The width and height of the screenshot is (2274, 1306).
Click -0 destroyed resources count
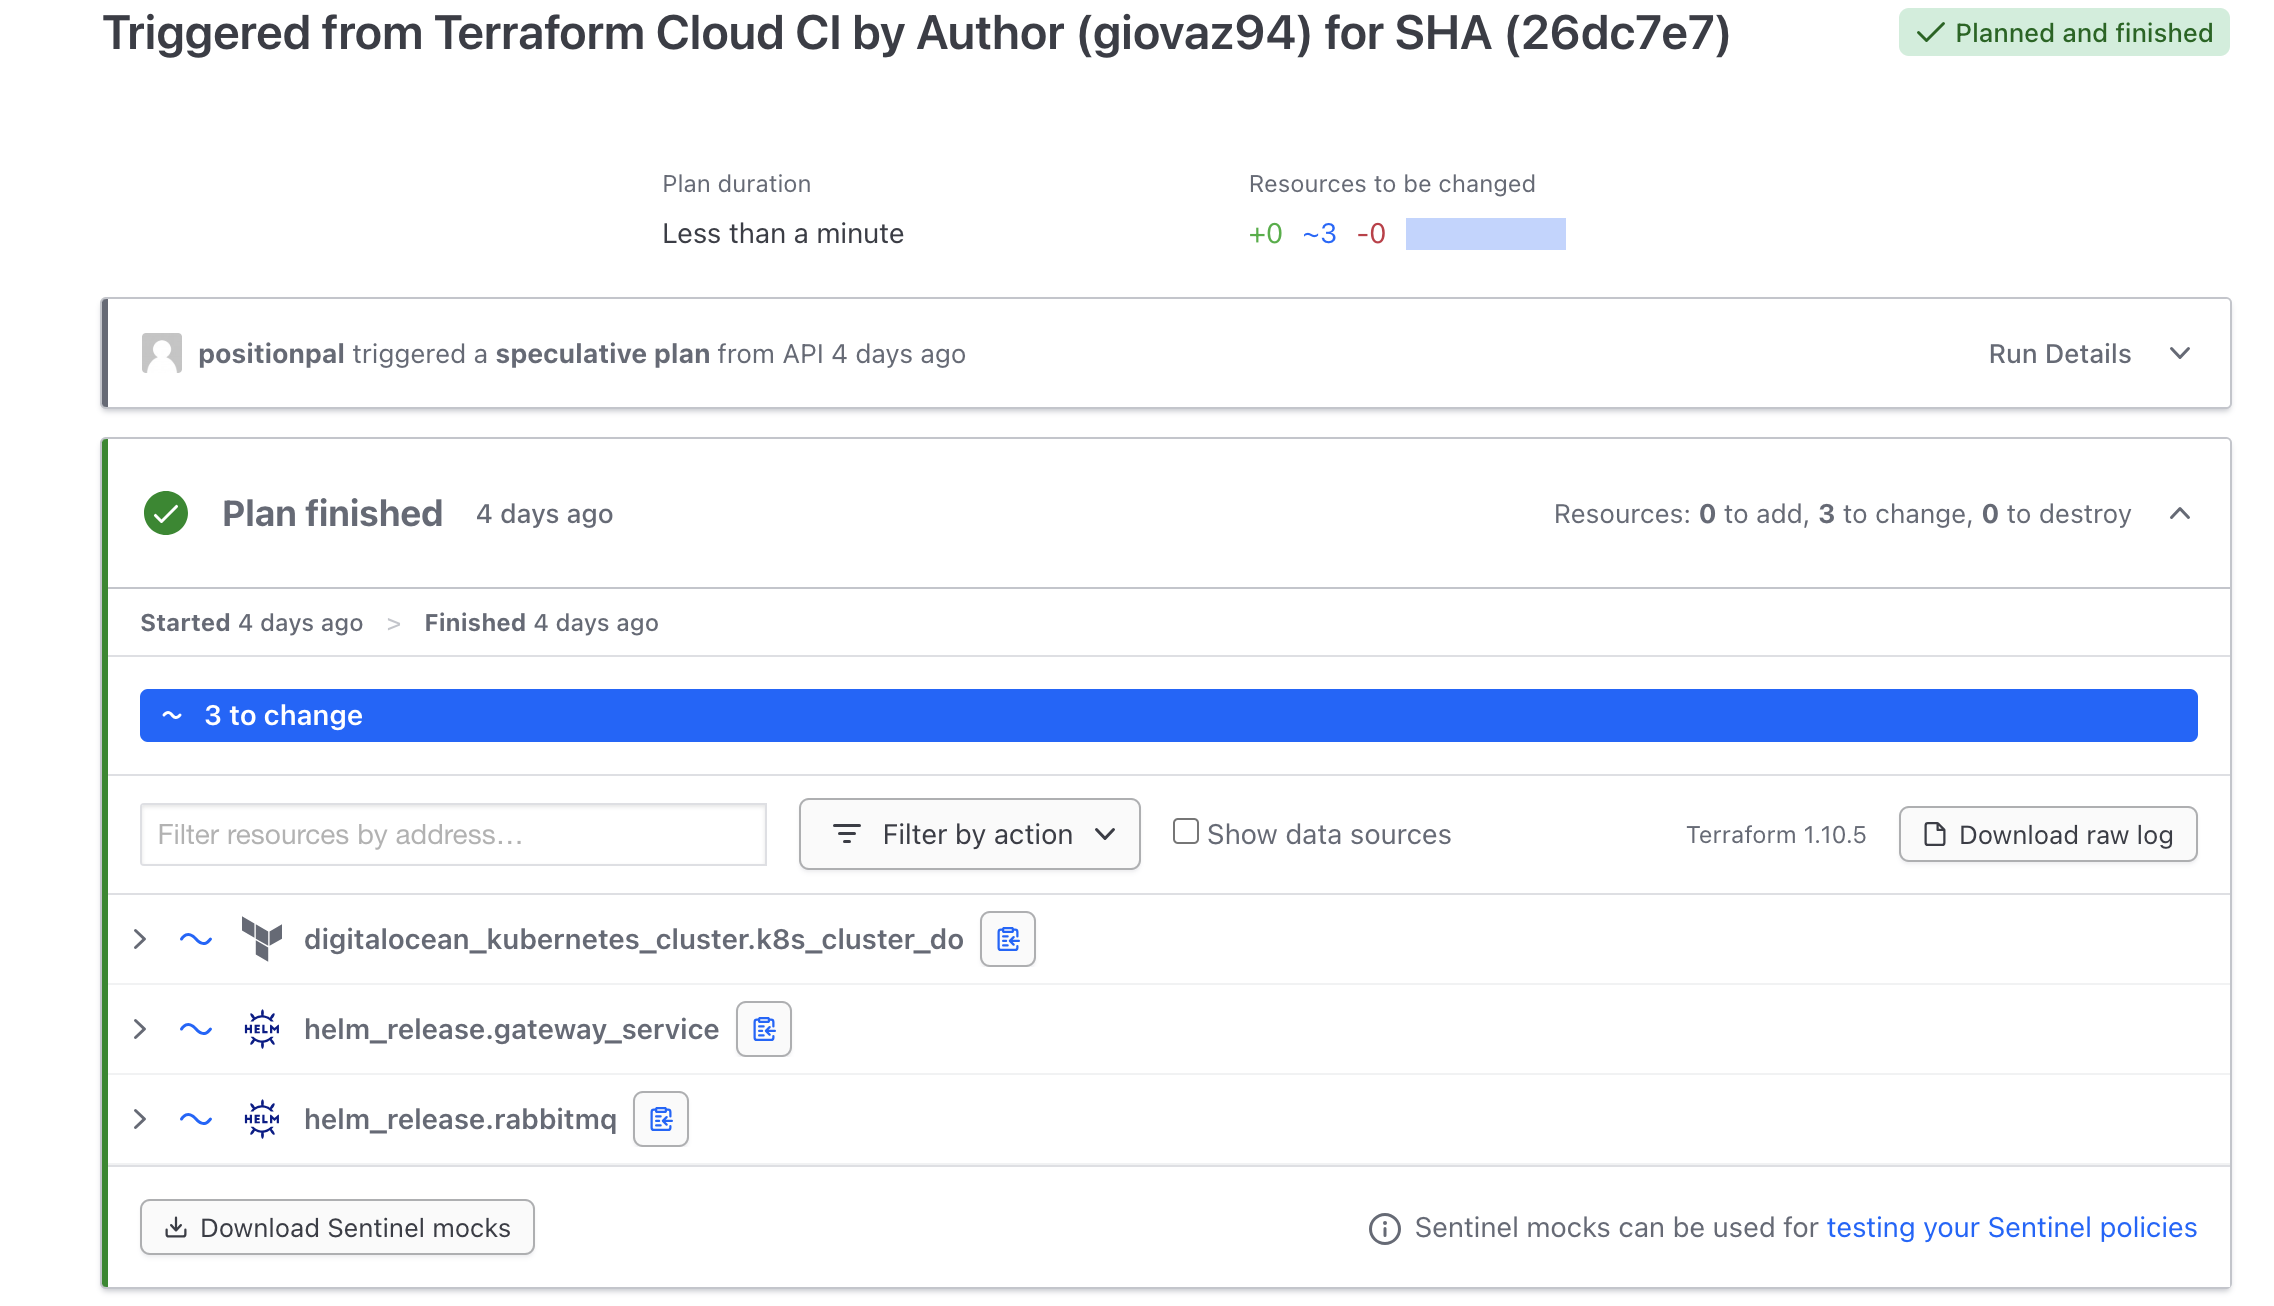1371,234
